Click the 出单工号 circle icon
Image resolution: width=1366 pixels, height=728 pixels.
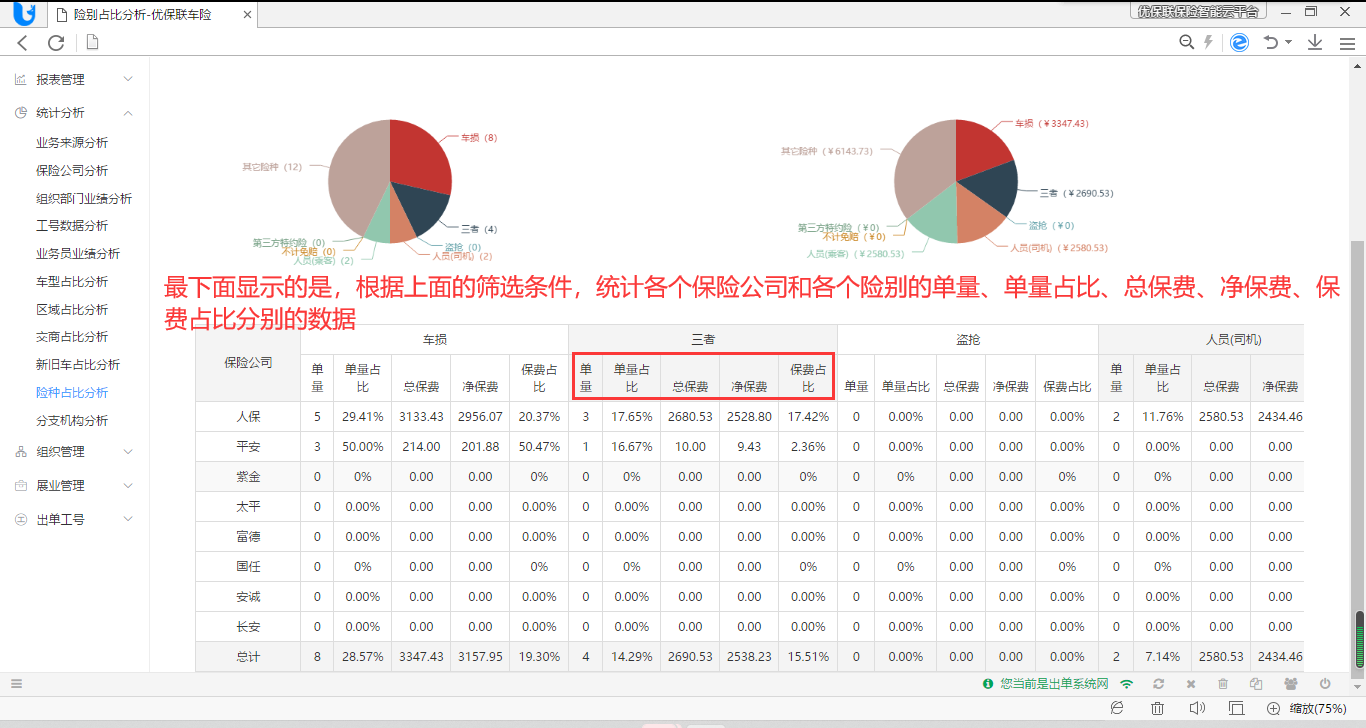tap(20, 520)
